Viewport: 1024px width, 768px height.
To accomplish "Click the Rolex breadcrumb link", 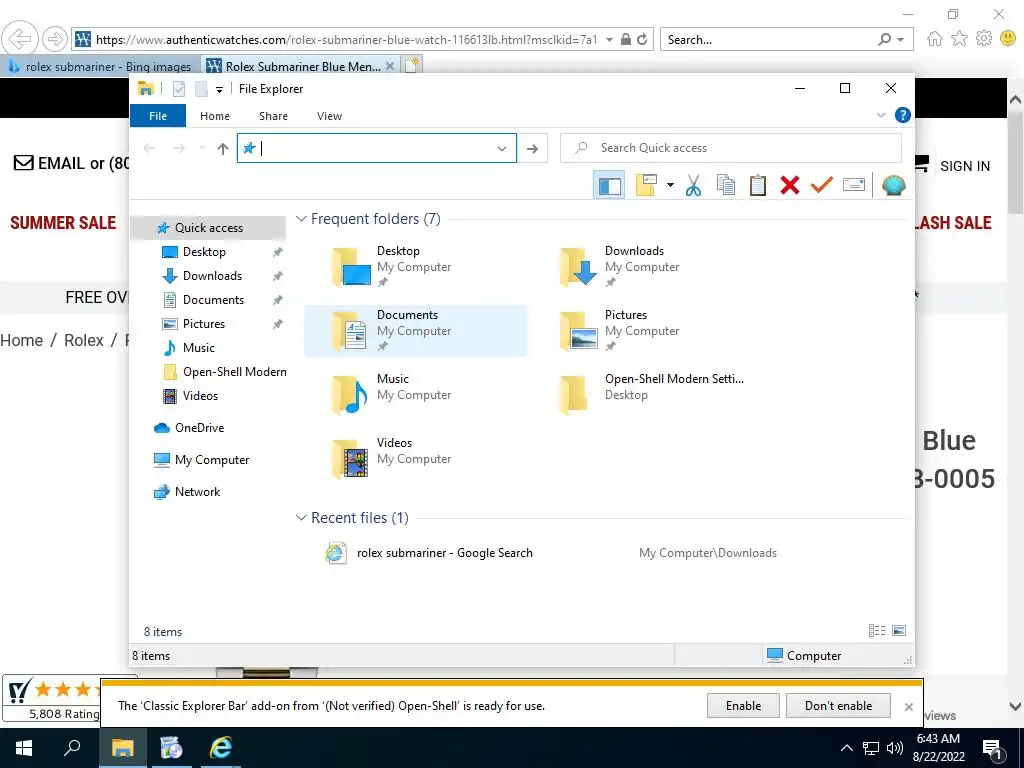I will coord(84,340).
